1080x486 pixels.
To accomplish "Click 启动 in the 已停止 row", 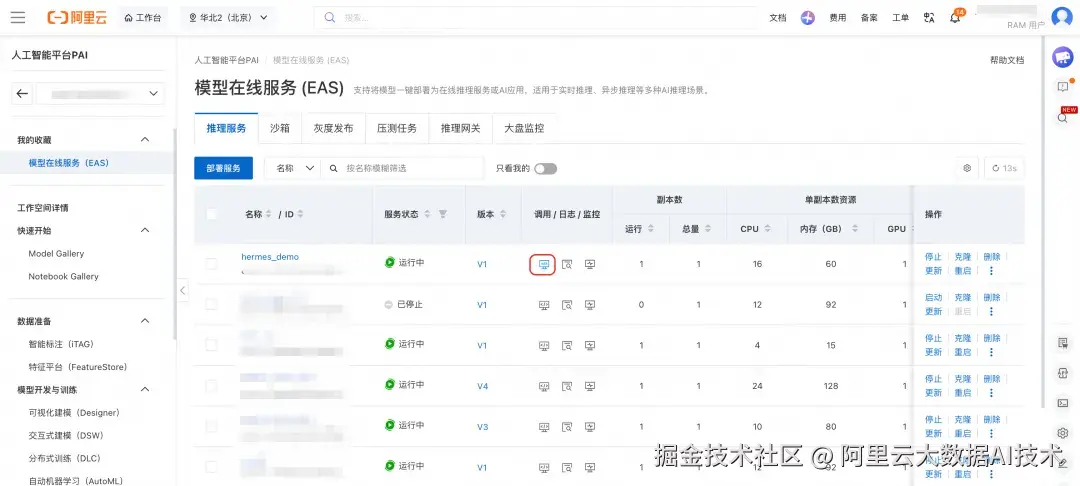I will tap(933, 297).
